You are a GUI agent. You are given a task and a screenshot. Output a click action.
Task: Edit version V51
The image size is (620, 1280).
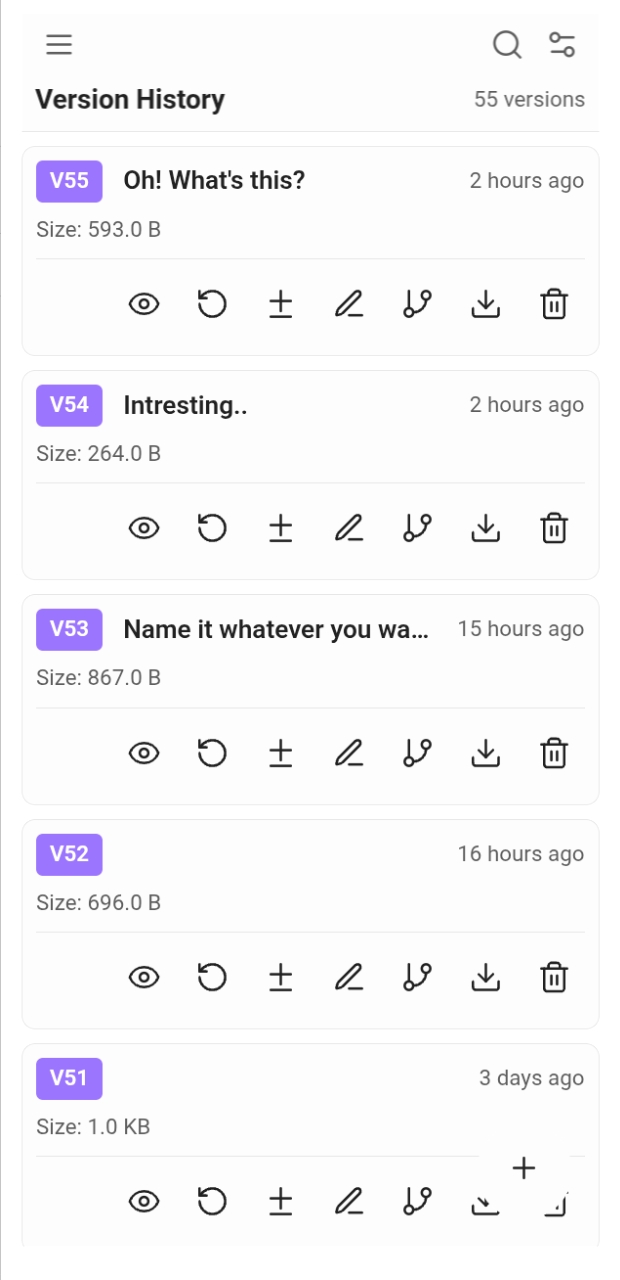coord(349,1201)
